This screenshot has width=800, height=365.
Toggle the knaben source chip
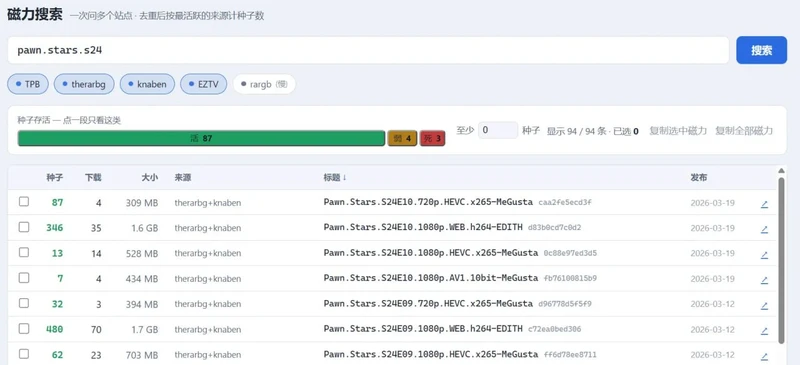[x=147, y=84]
